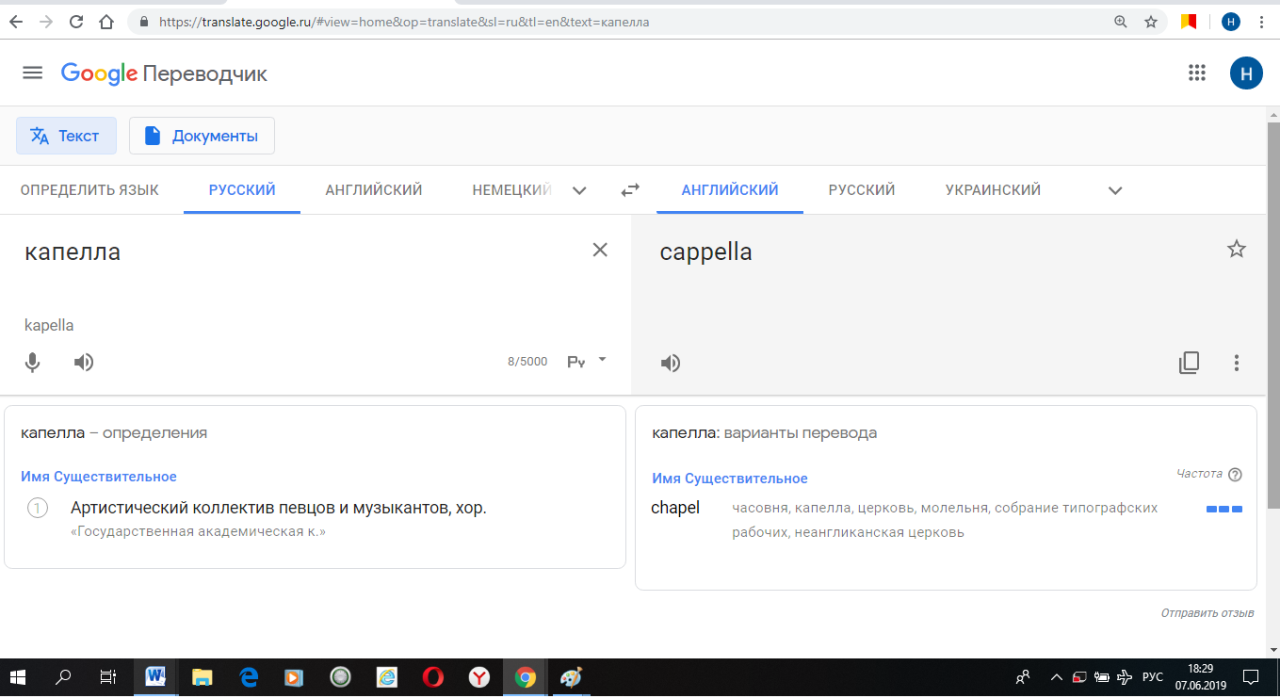Go back in the browser

(x=16, y=21)
